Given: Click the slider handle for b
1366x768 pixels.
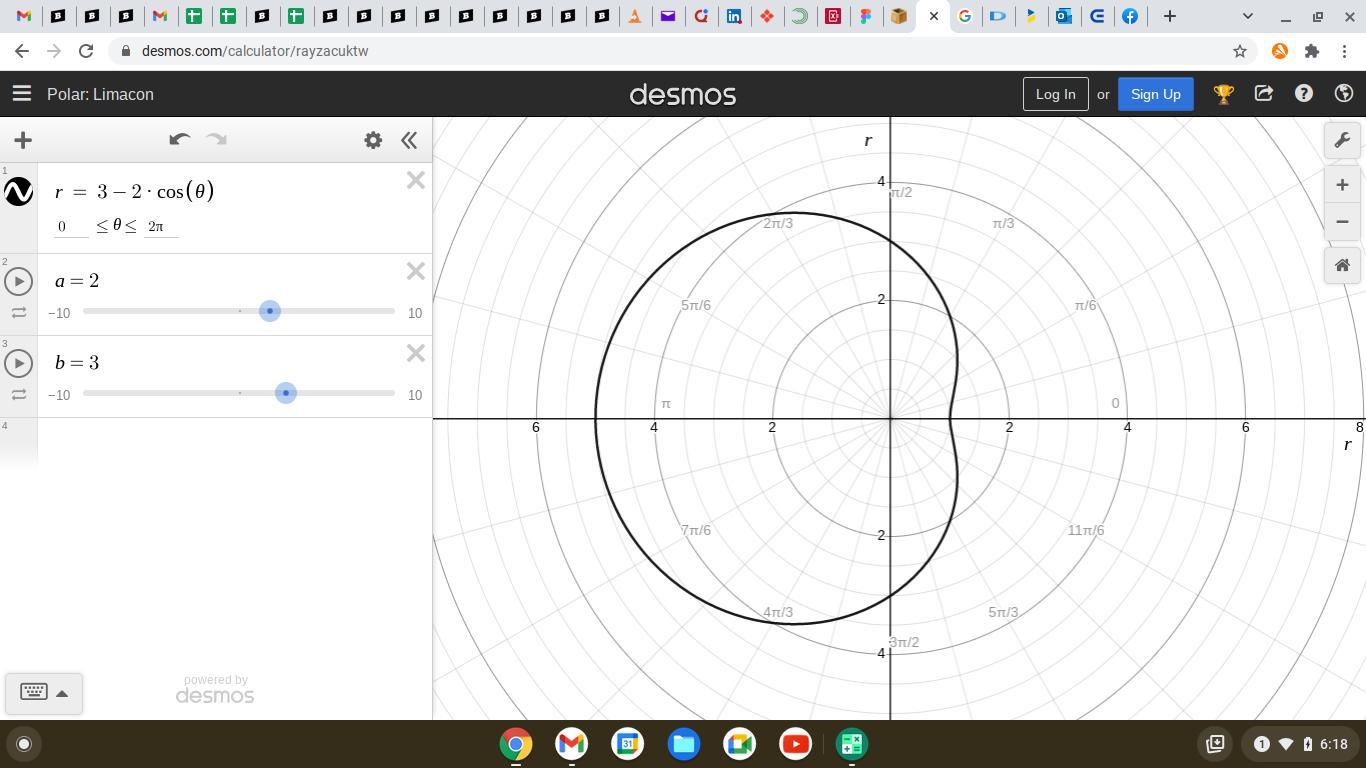Looking at the screenshot, I should pyautogui.click(x=286, y=393).
